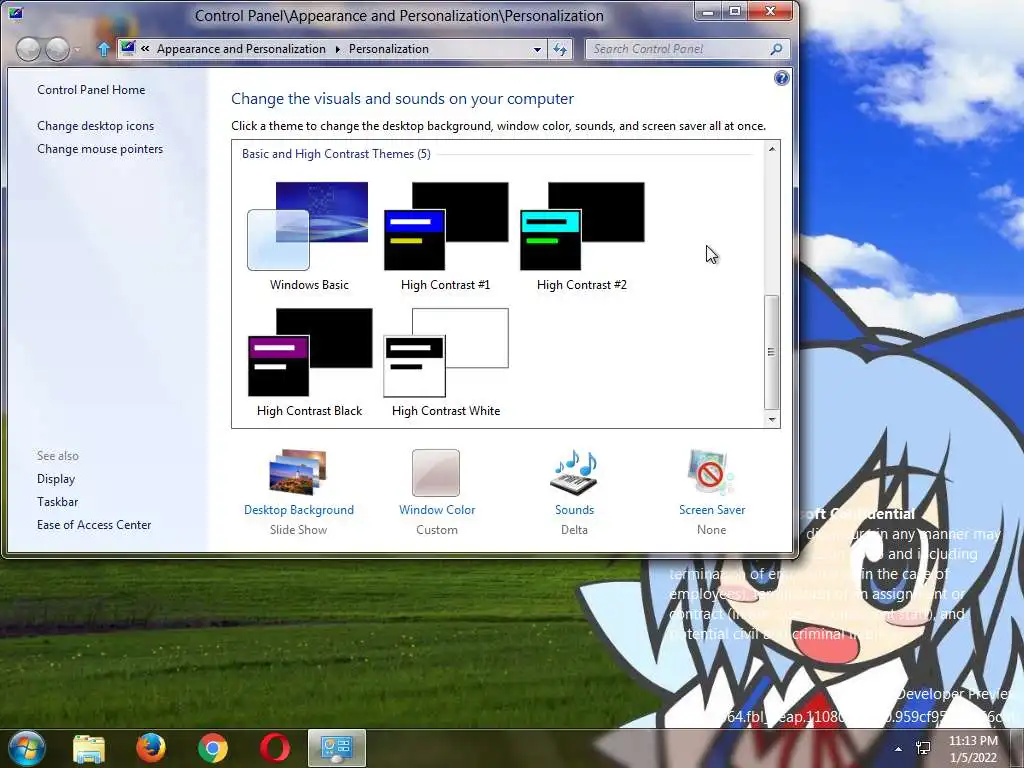Click the theme list scroll up arrow
The image size is (1024, 768).
click(772, 150)
